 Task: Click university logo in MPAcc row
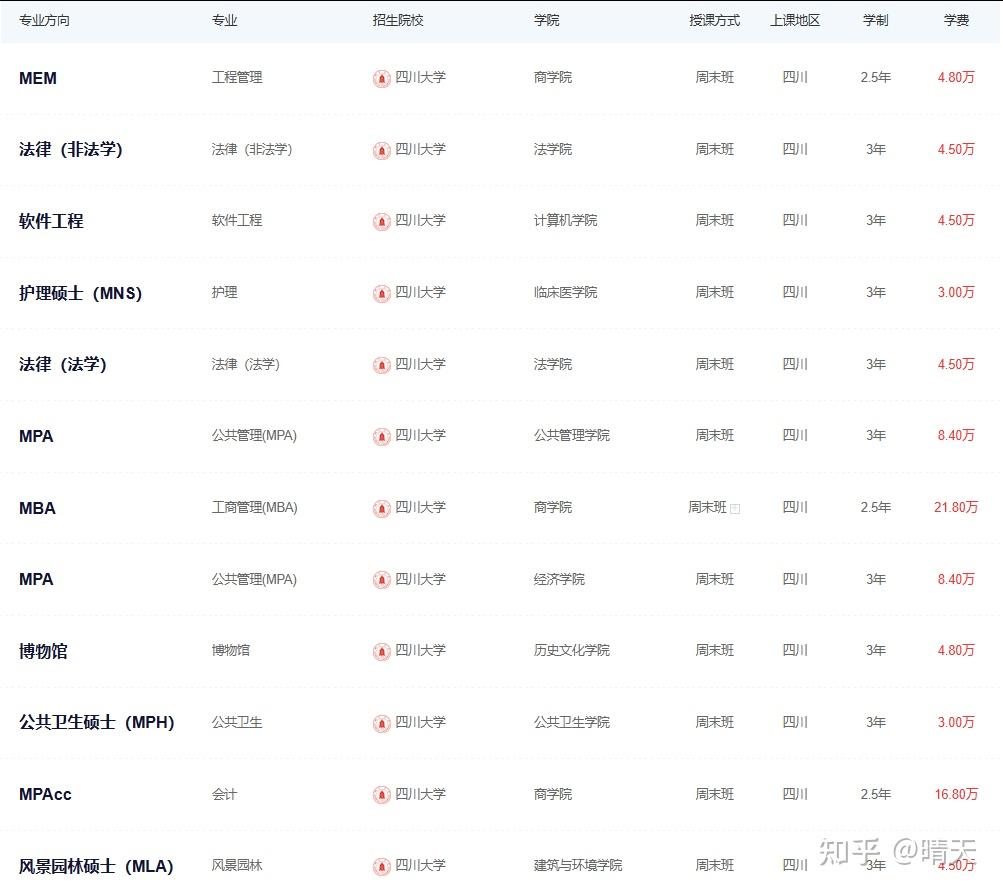pyautogui.click(x=382, y=795)
